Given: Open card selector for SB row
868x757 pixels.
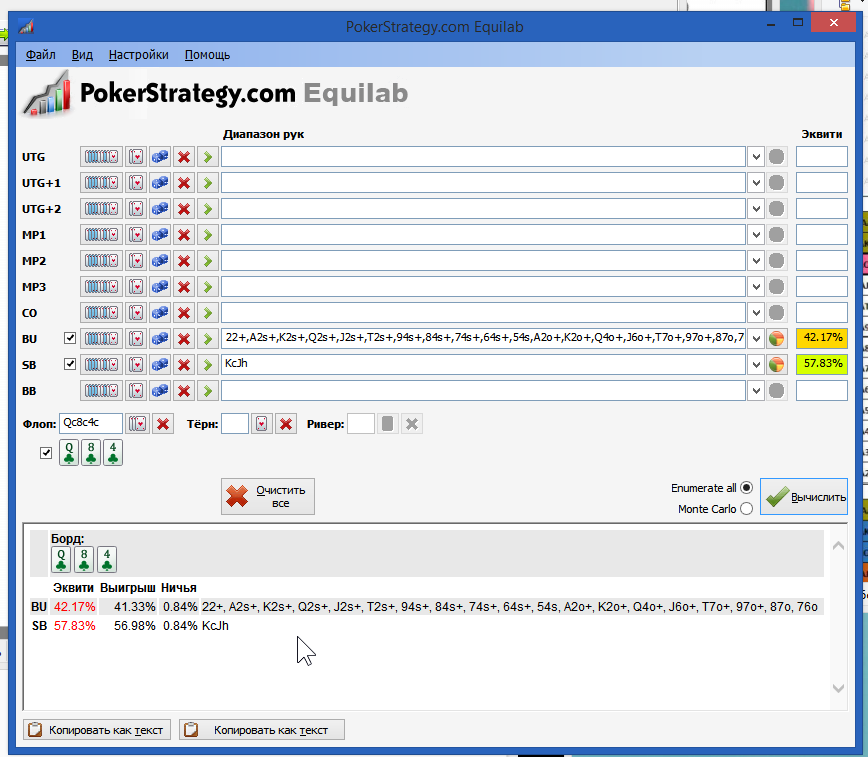Looking at the screenshot, I should pos(136,365).
